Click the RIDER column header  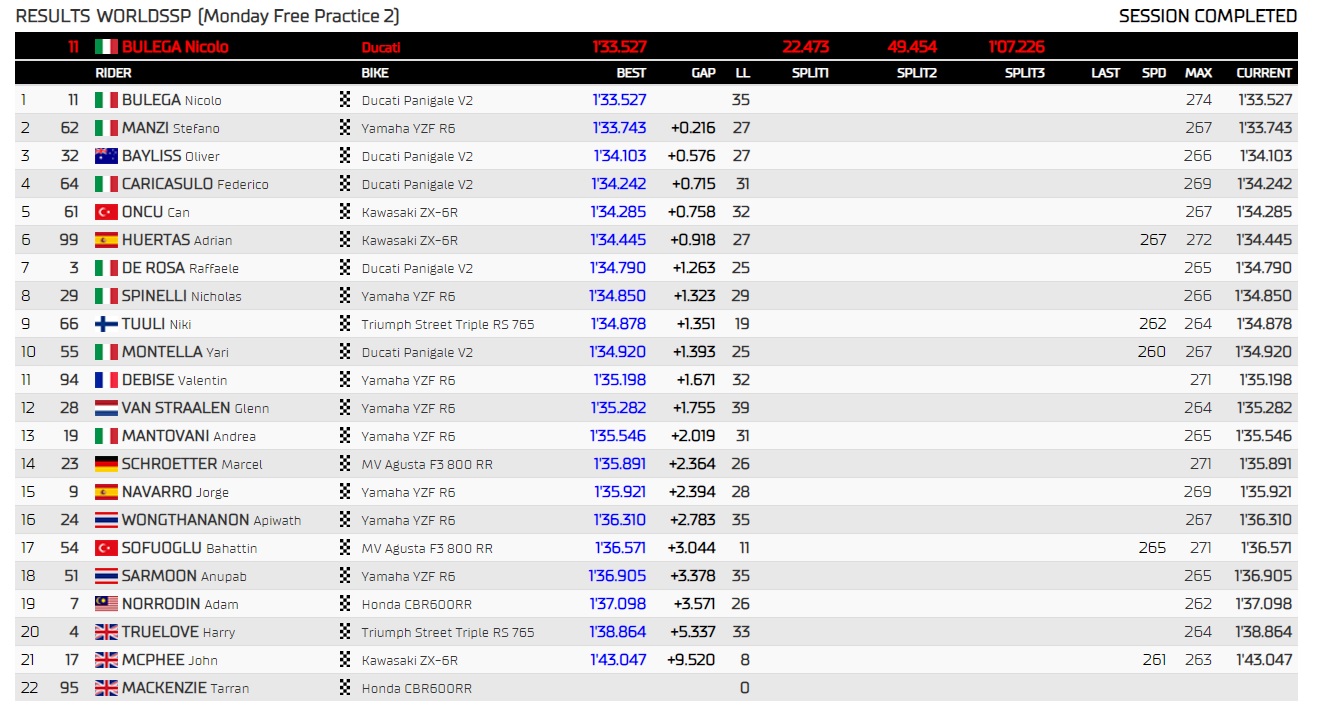pos(113,73)
